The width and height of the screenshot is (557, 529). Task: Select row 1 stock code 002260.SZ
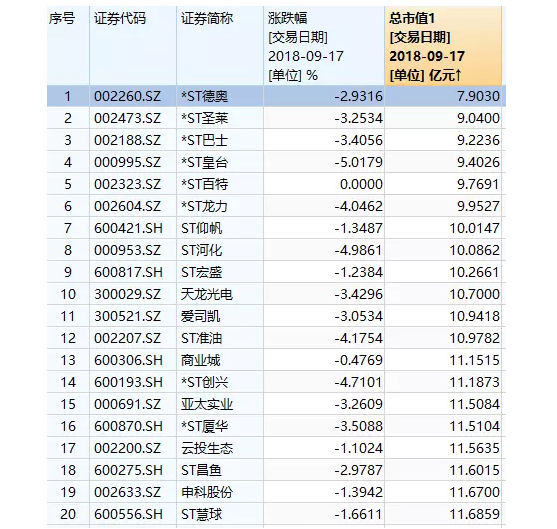coord(128,96)
